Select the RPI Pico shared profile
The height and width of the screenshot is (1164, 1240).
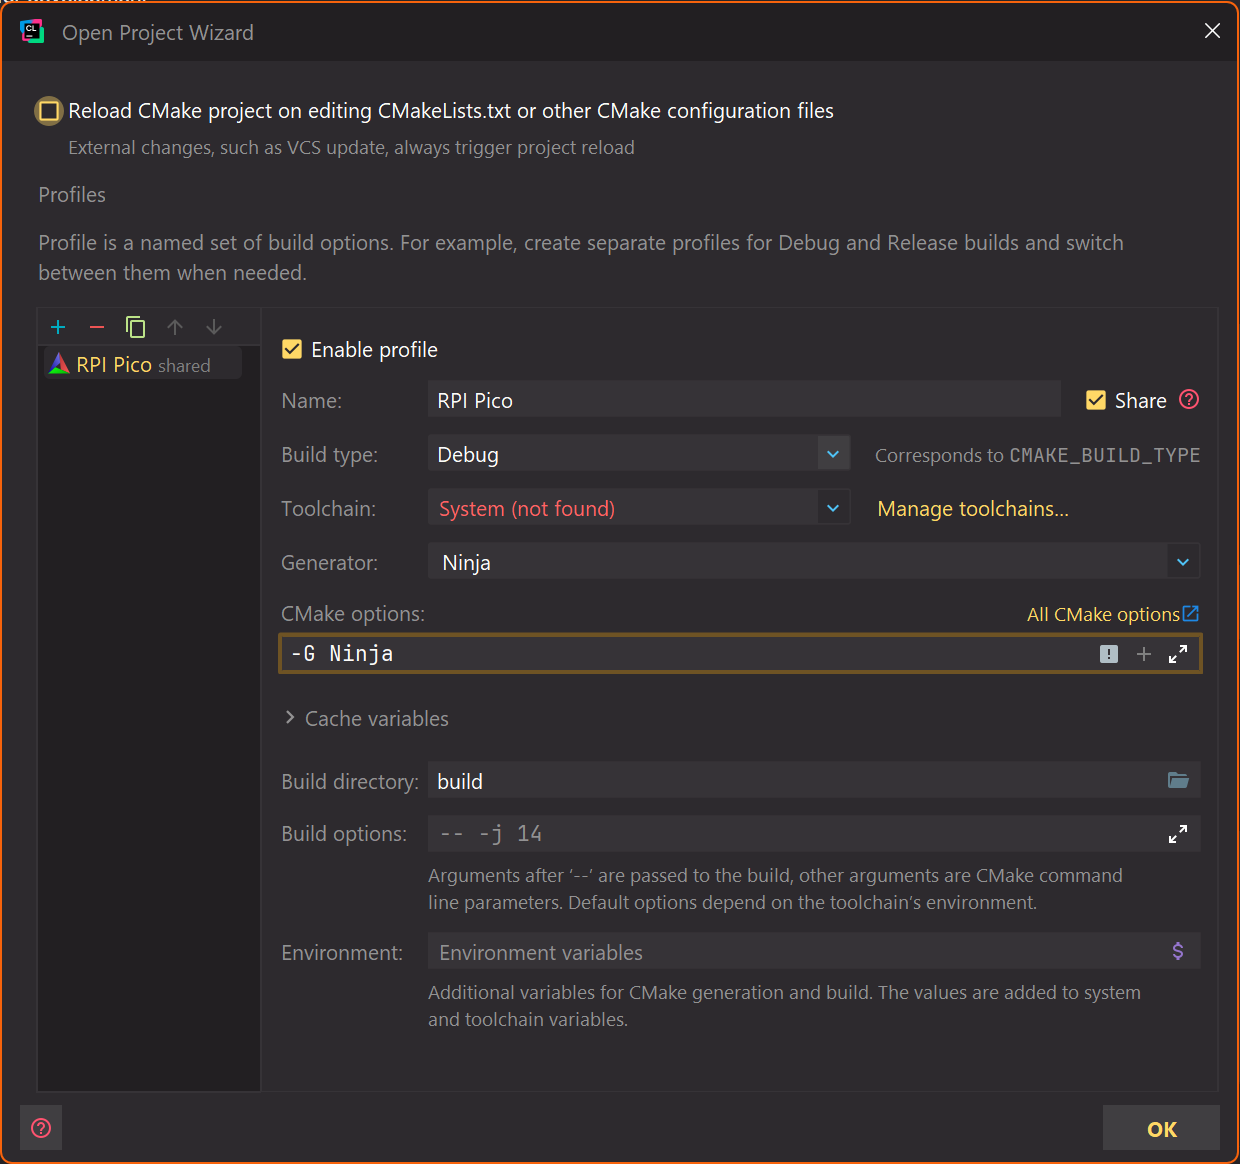[143, 364]
